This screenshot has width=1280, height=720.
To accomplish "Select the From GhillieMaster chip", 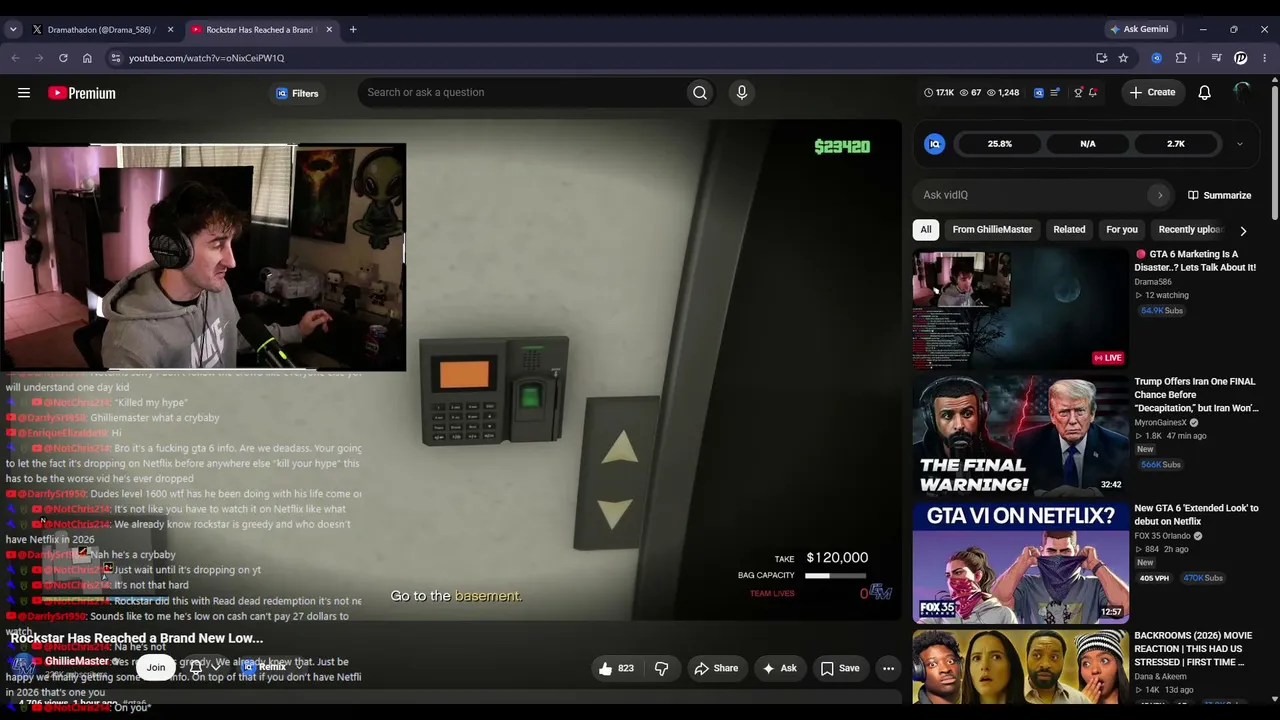I will tap(992, 230).
